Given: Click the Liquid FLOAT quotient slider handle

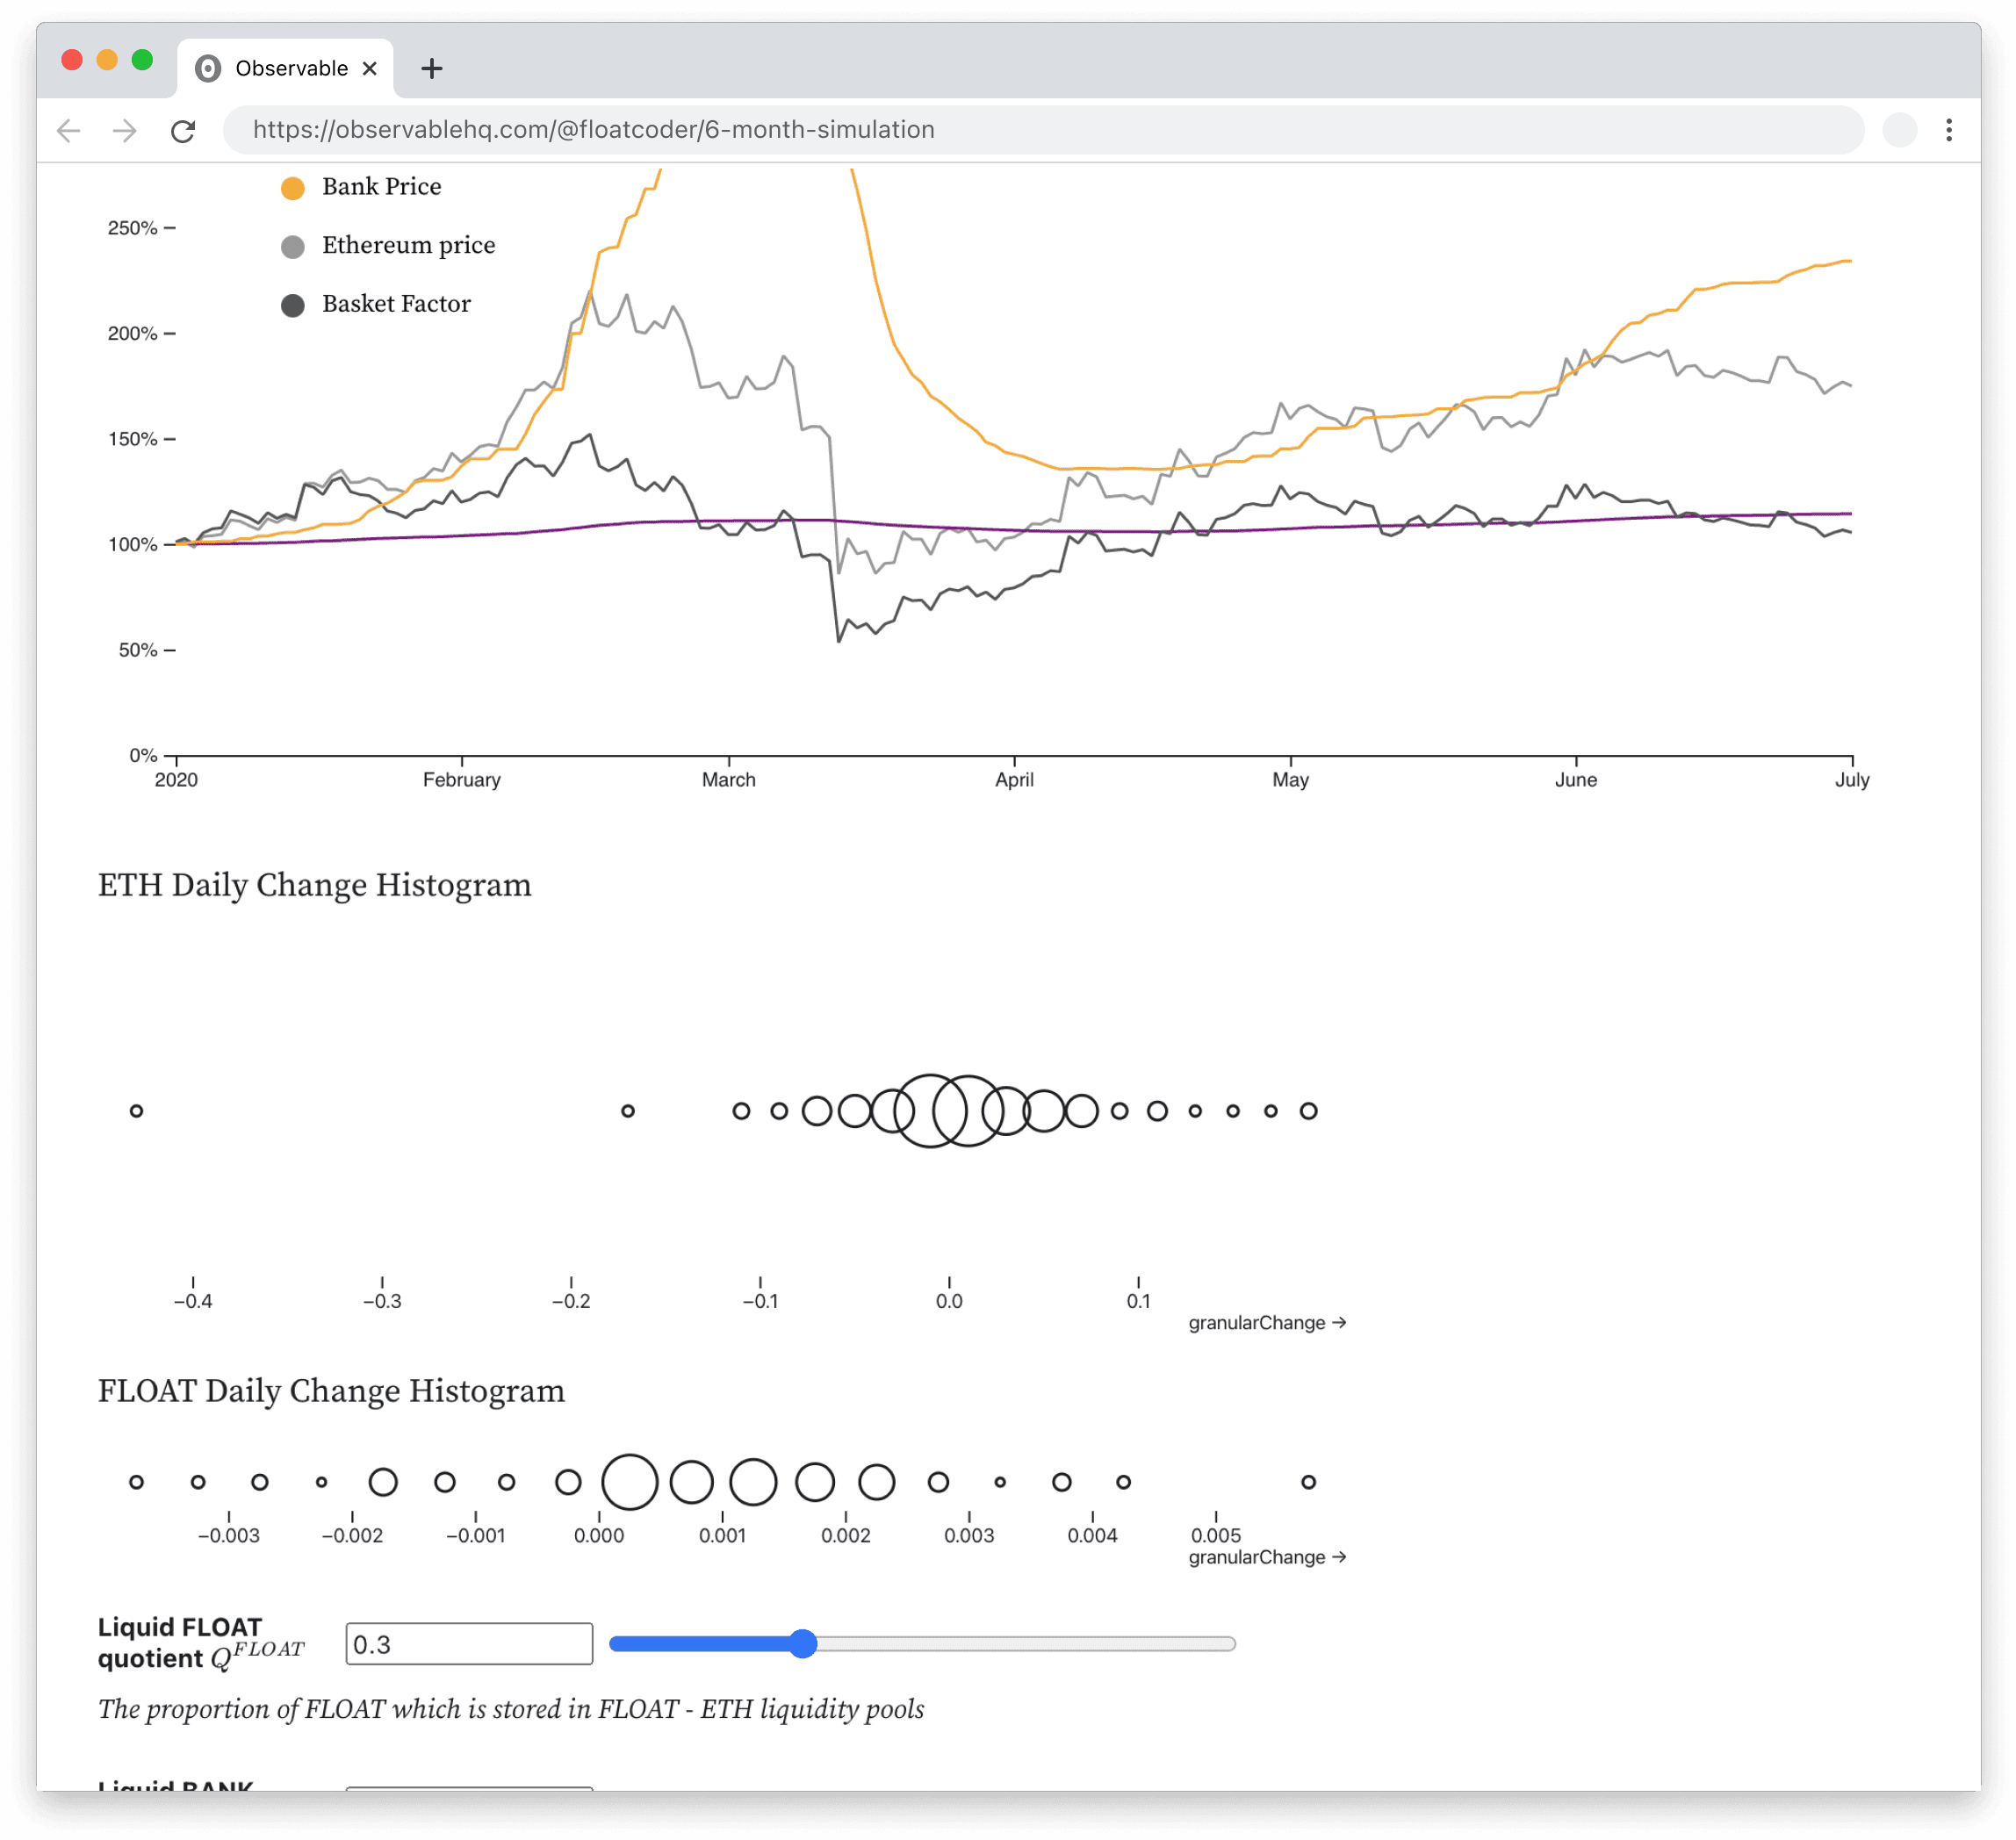Looking at the screenshot, I should [803, 1644].
